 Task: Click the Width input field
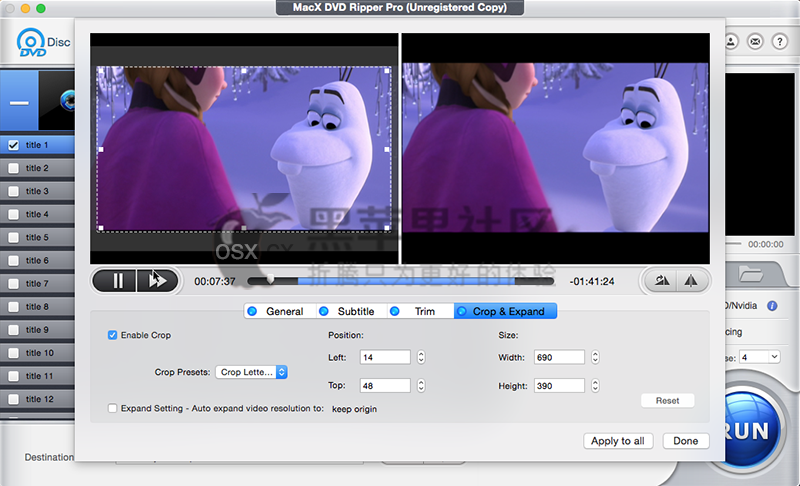(559, 357)
